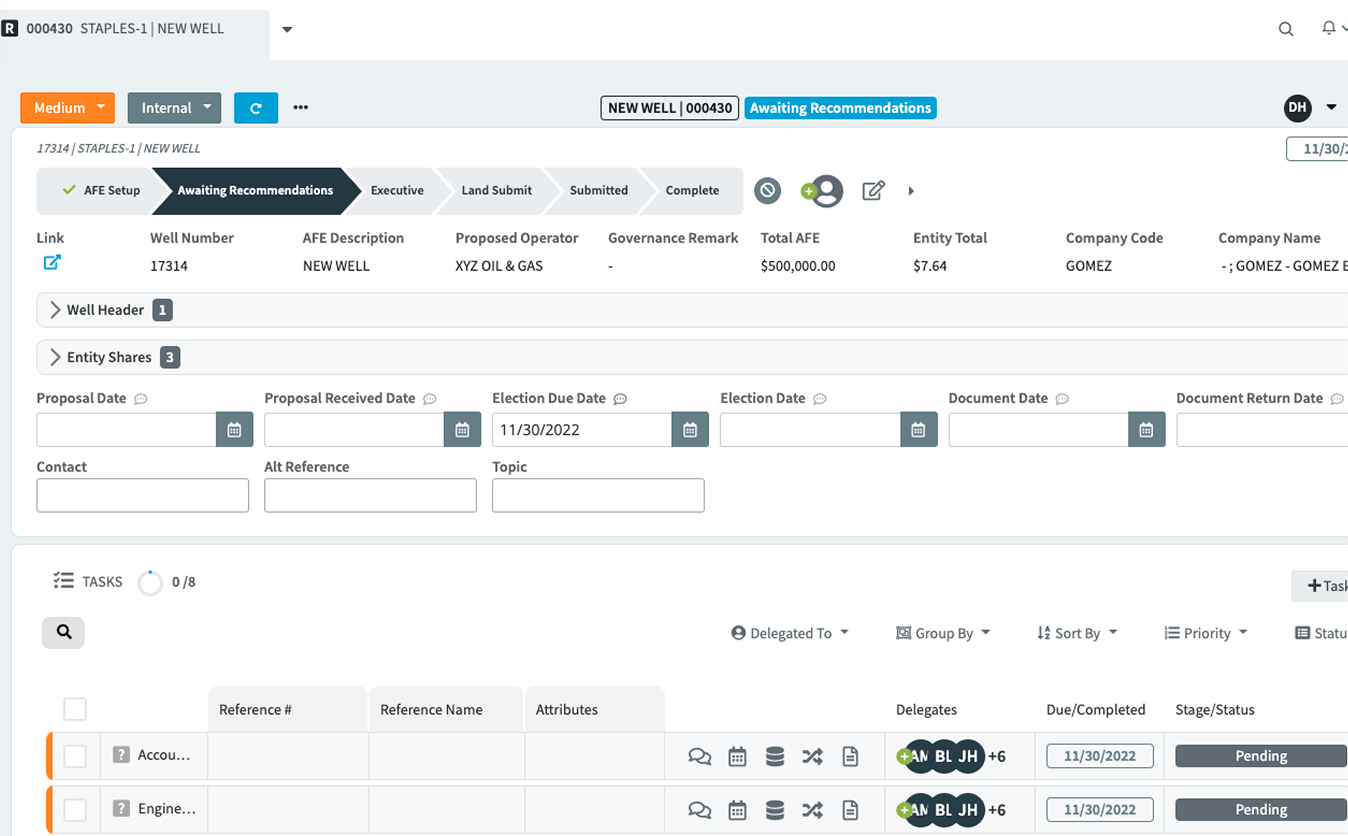The image size is (1348, 836).
Task: Toggle the select-all tasks checkbox
Action: pos(75,710)
